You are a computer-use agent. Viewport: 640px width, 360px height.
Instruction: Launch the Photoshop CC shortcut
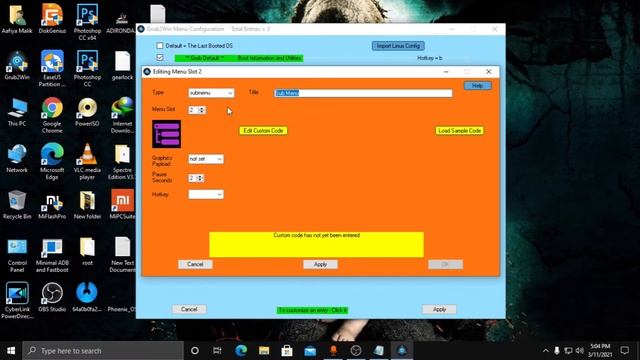[x=87, y=69]
